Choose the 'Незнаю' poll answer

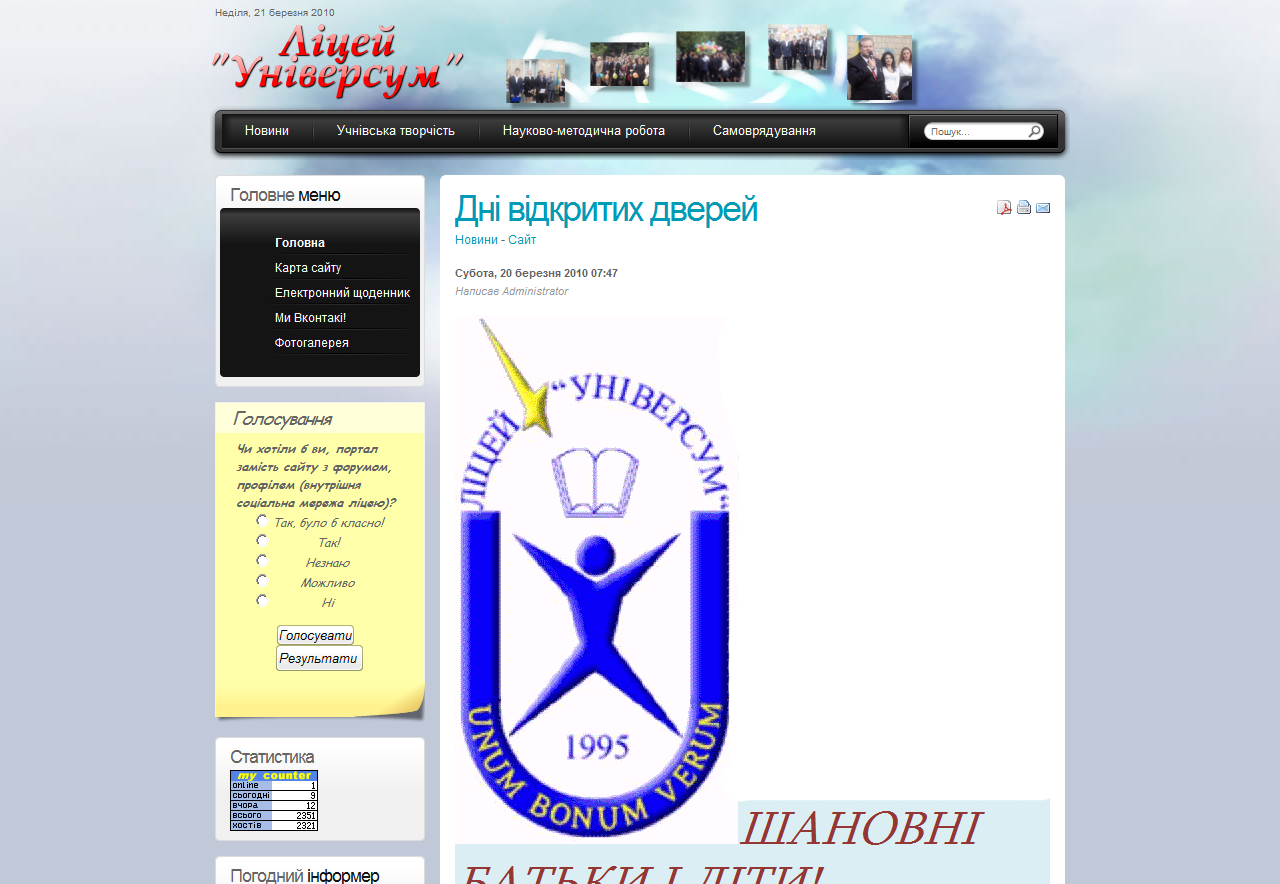click(261, 560)
